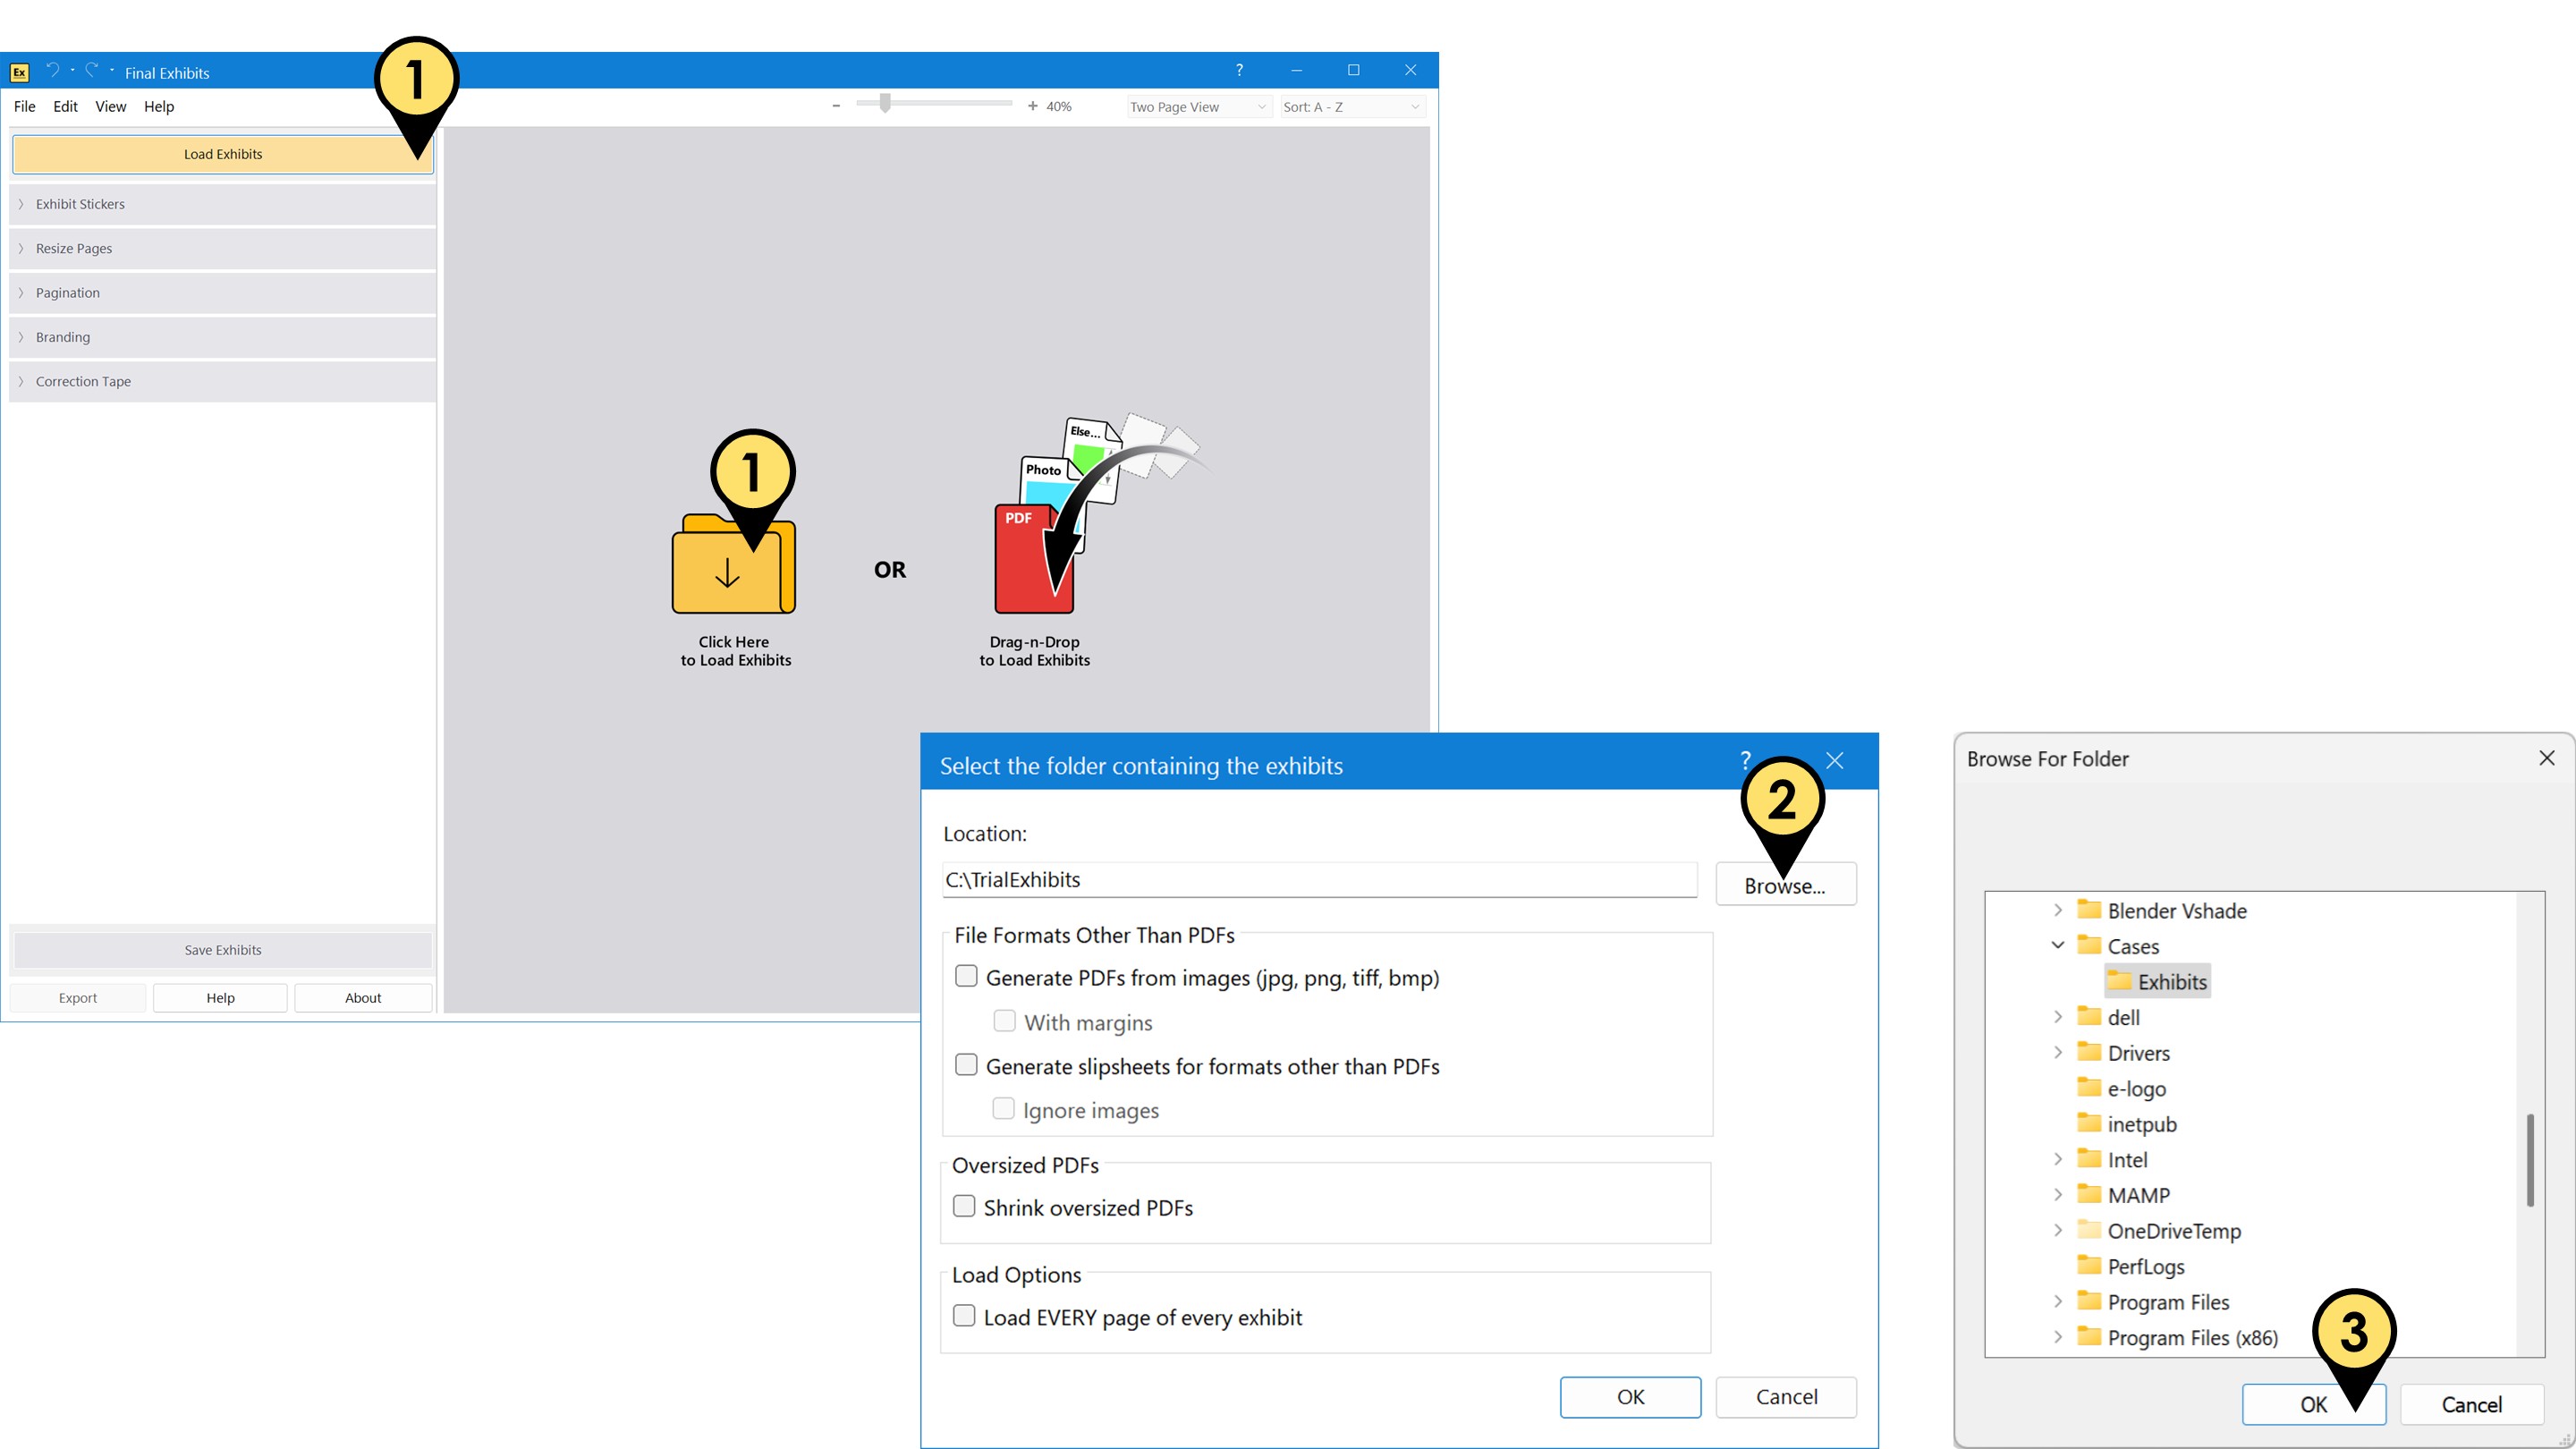
Task: Enable Generate slipsheets for other formats
Action: click(x=966, y=1065)
